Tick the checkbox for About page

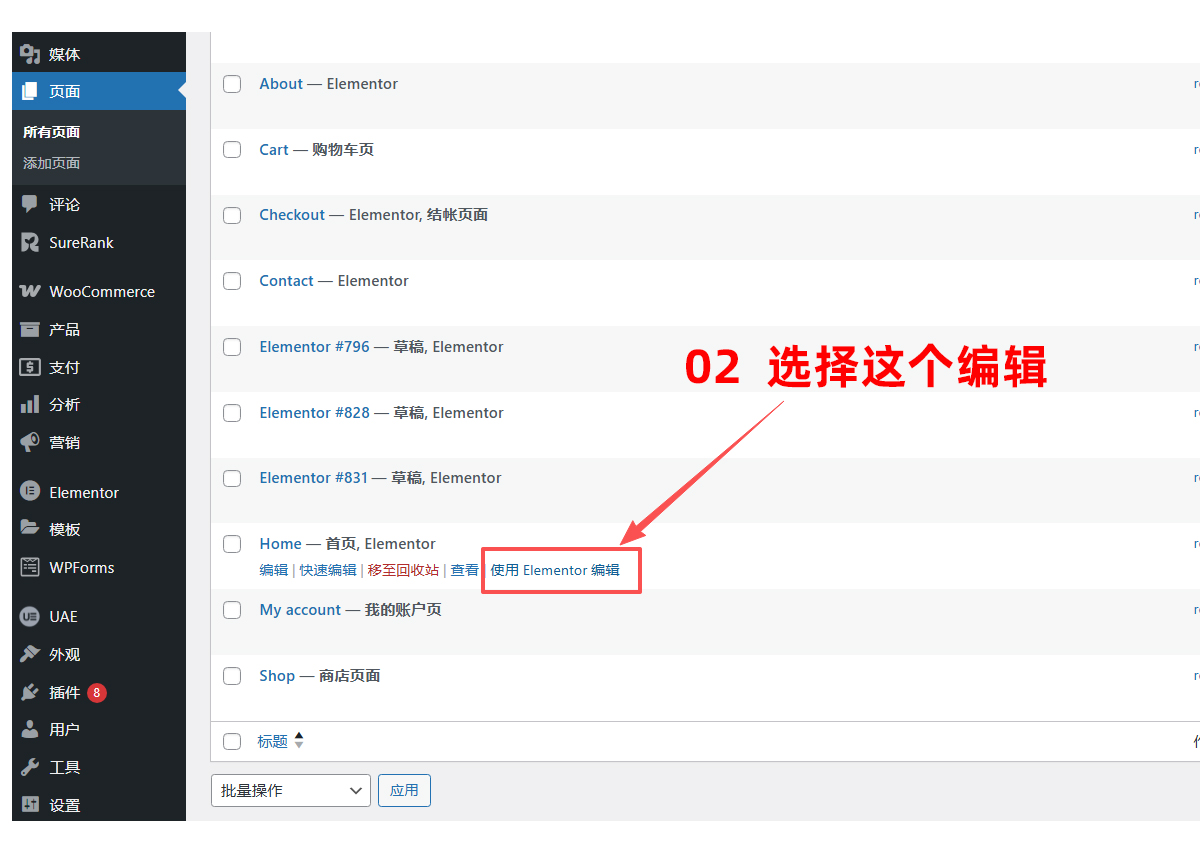232,84
